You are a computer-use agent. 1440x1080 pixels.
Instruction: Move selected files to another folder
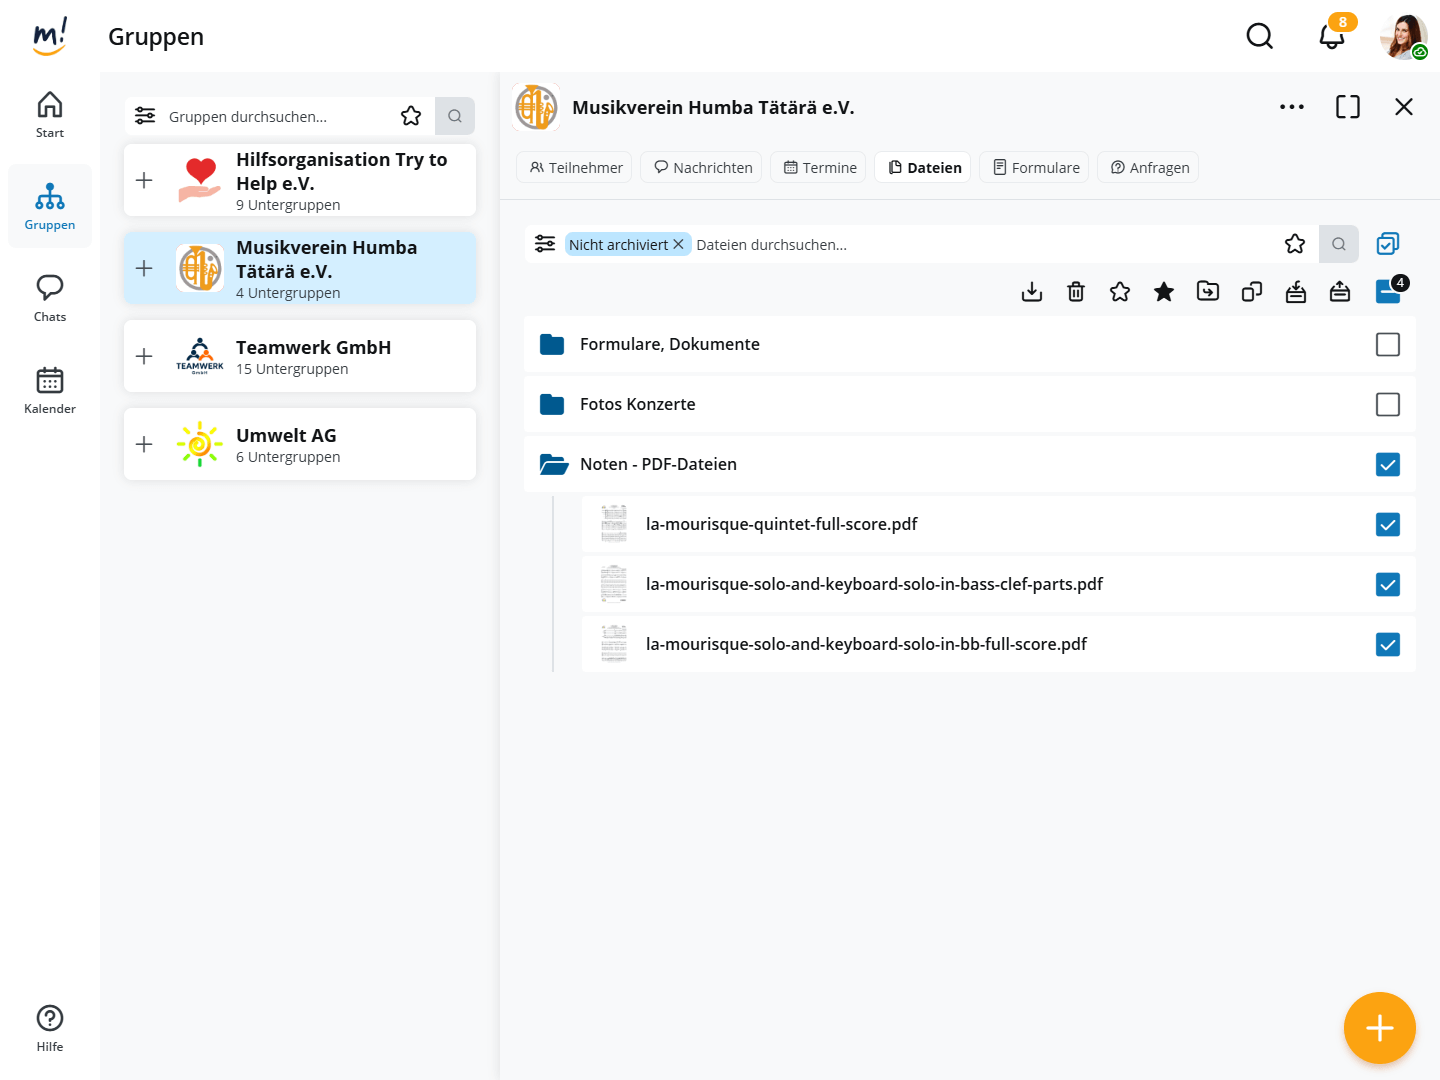click(x=1208, y=292)
